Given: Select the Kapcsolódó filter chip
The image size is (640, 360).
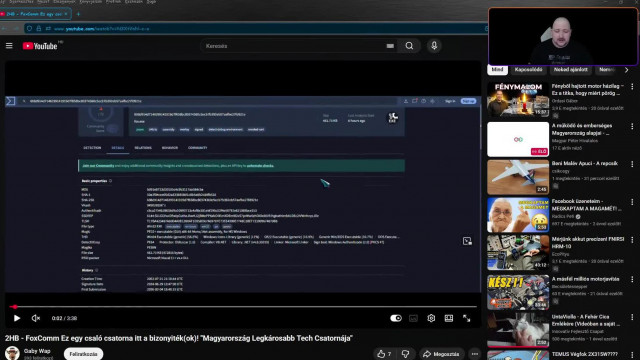Looking at the screenshot, I should pyautogui.click(x=528, y=70).
